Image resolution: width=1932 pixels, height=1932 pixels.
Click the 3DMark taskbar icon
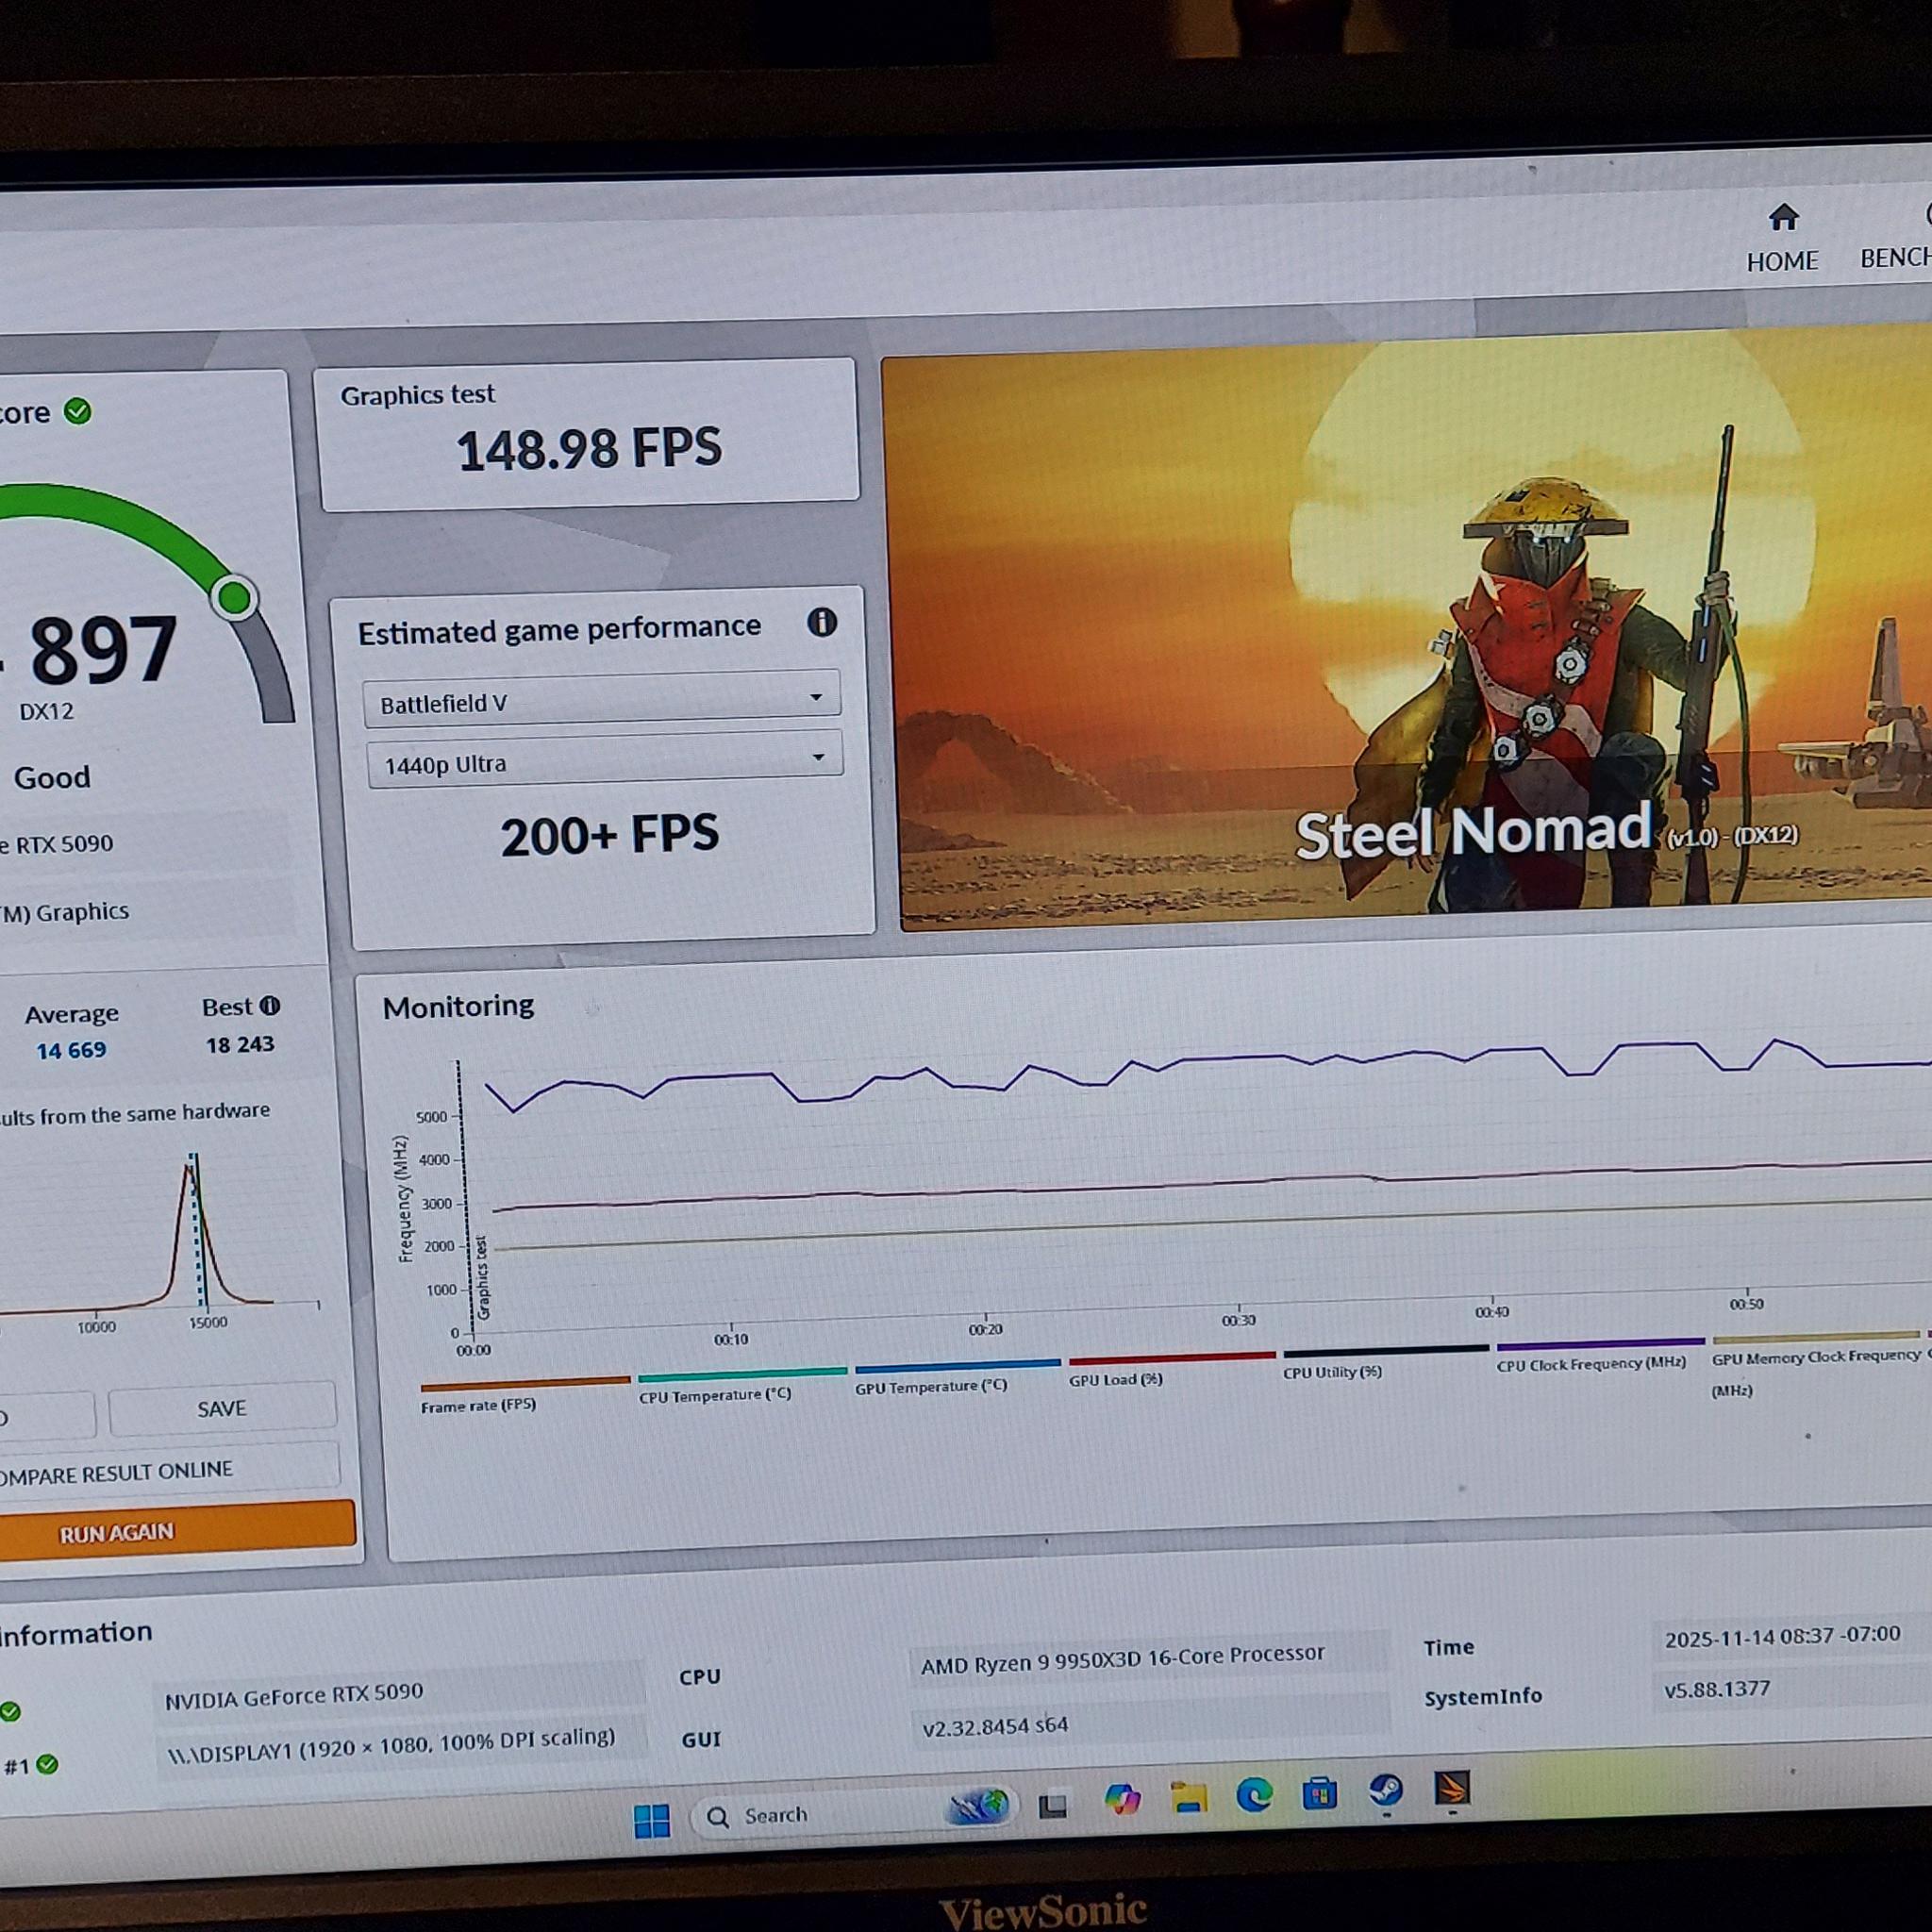[1452, 1787]
